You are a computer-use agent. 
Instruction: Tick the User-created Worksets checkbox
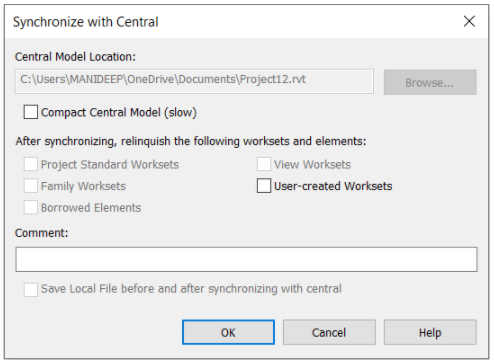[x=264, y=186]
